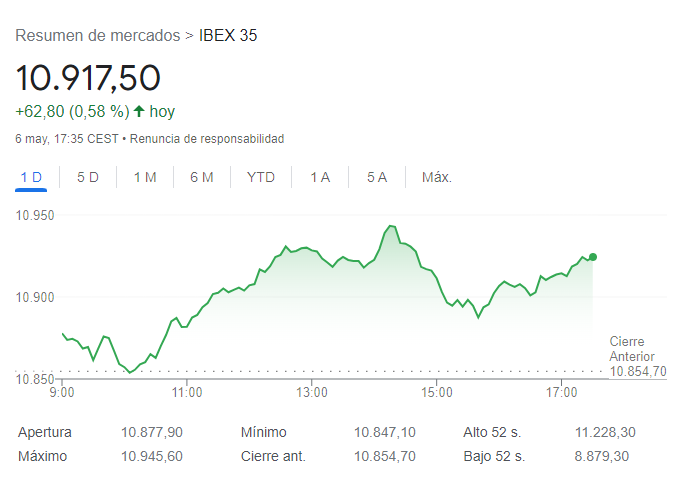The height and width of the screenshot is (479, 689).
Task: Select the 5 A range tab
Action: (x=377, y=177)
